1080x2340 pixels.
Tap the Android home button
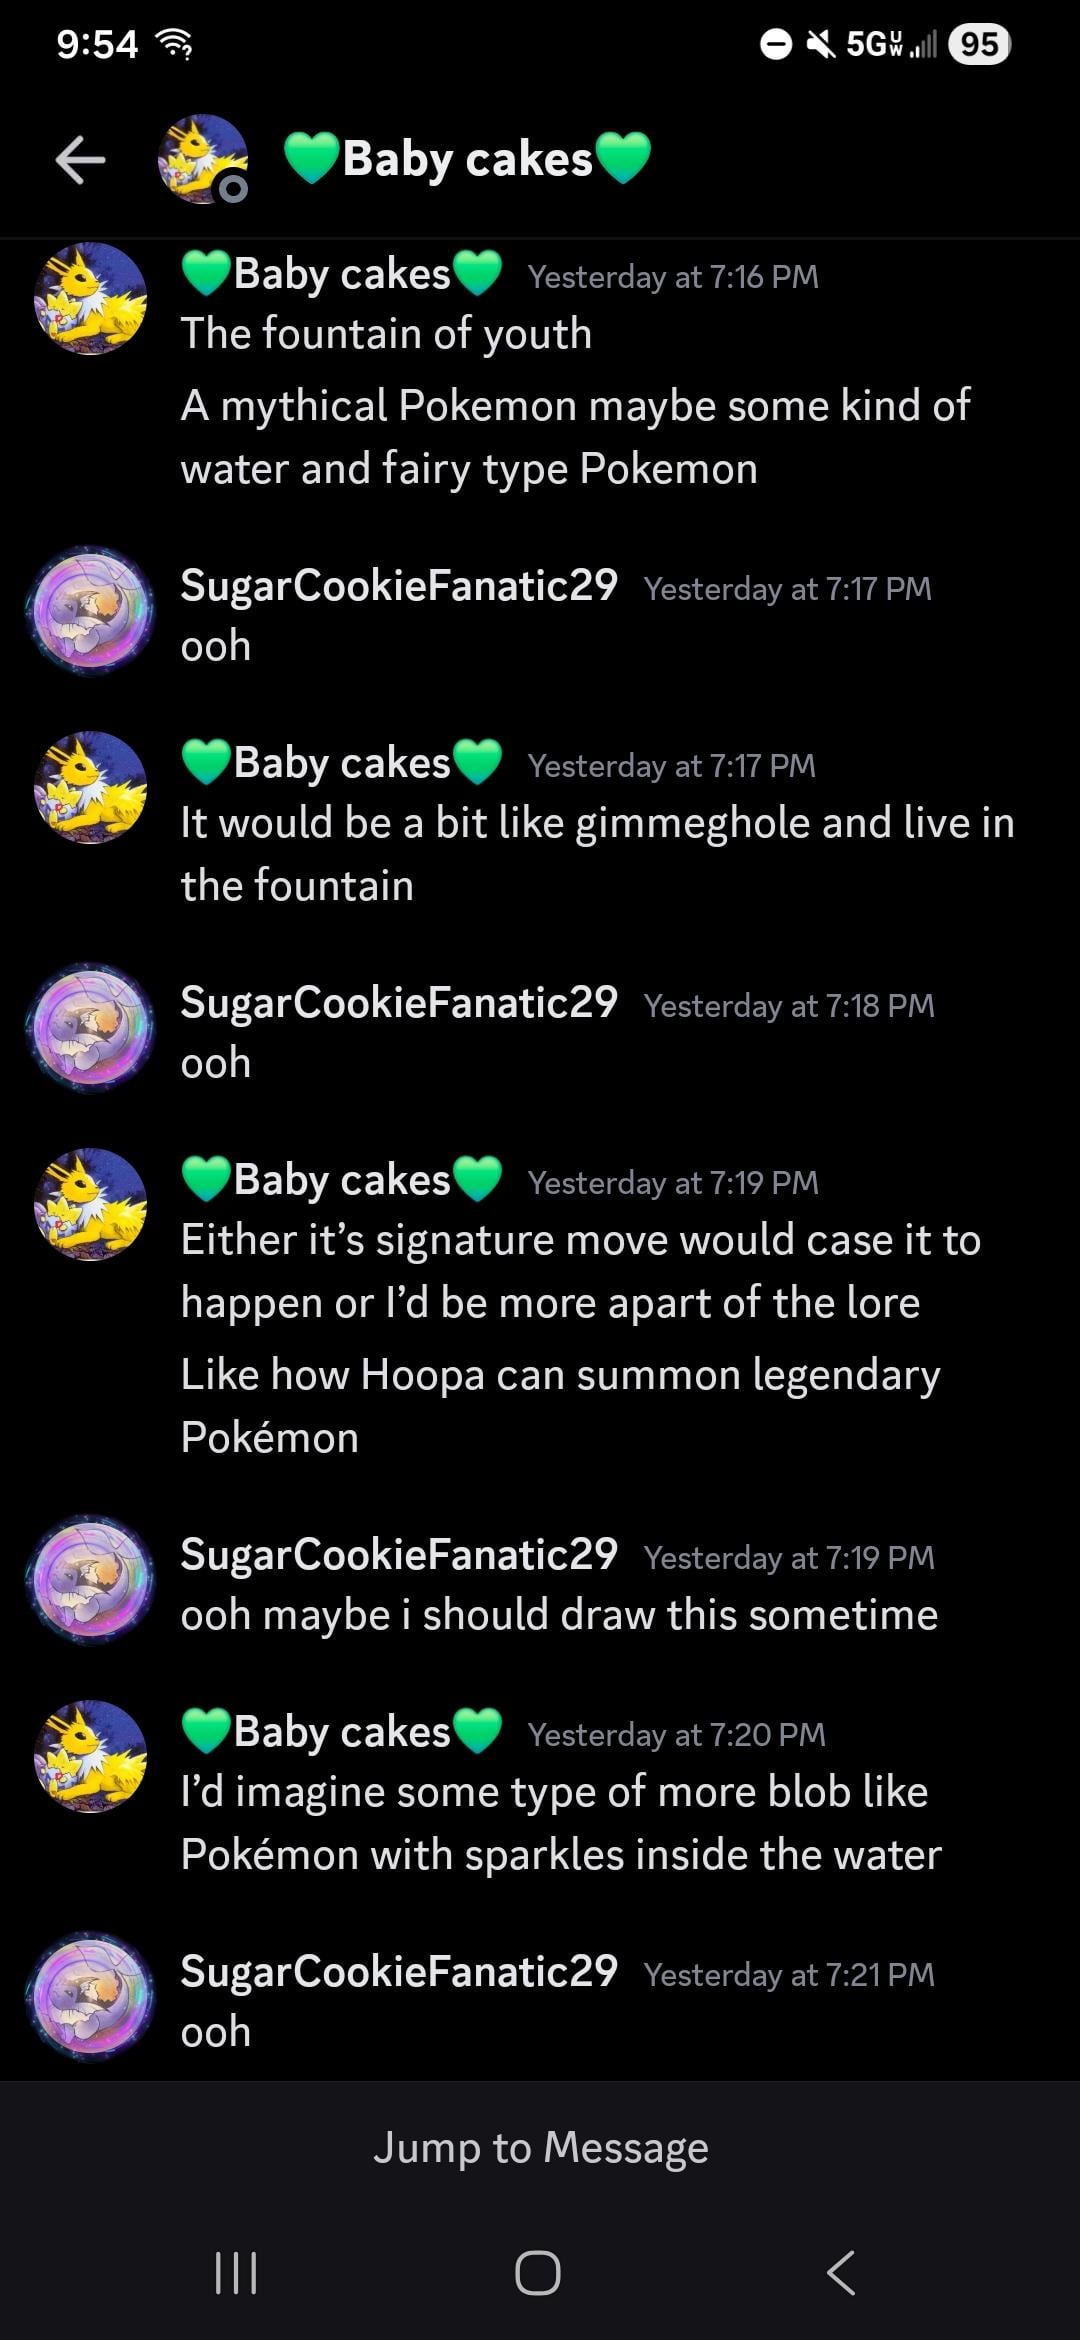coord(538,2272)
